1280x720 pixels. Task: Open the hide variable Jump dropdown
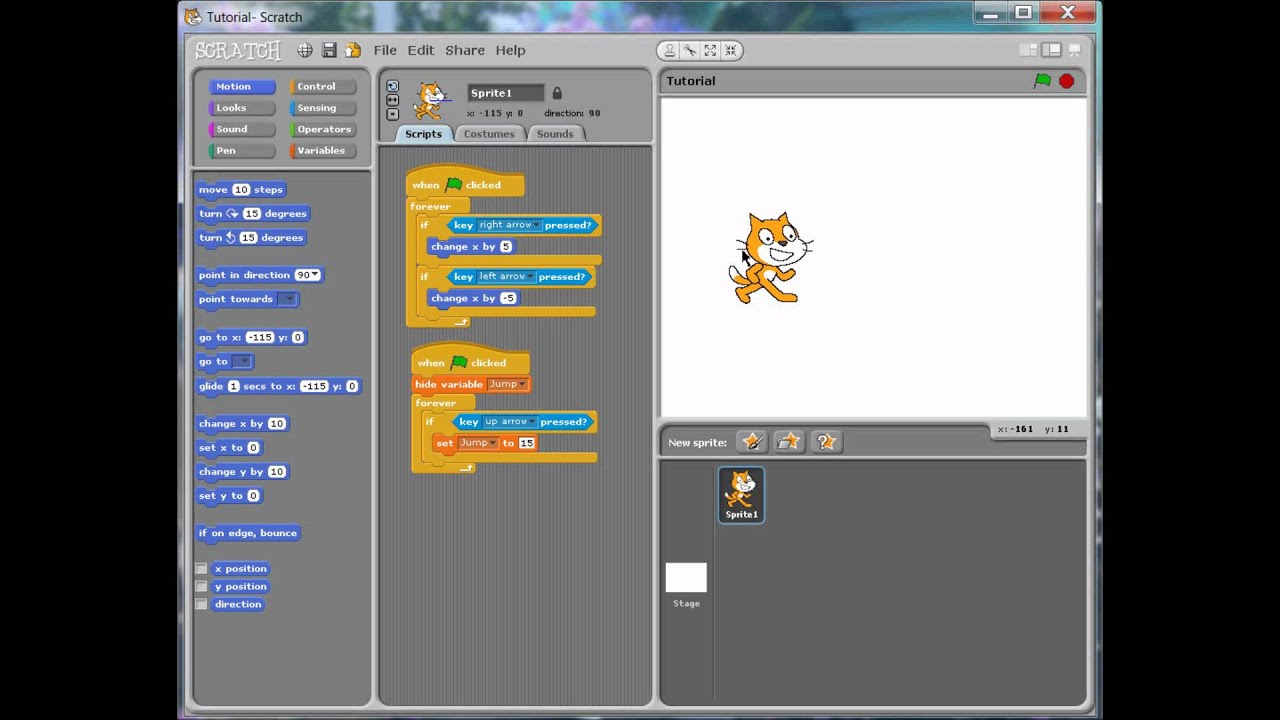522,385
